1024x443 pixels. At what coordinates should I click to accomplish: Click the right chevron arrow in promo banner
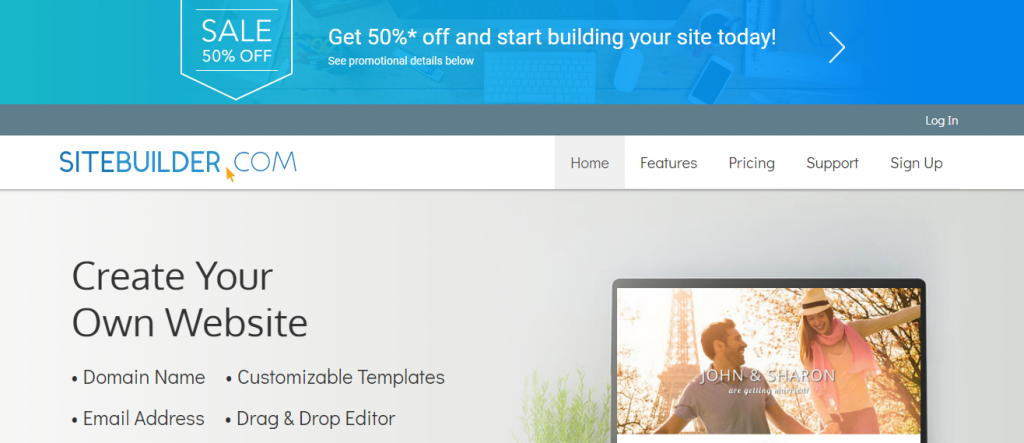tap(837, 47)
